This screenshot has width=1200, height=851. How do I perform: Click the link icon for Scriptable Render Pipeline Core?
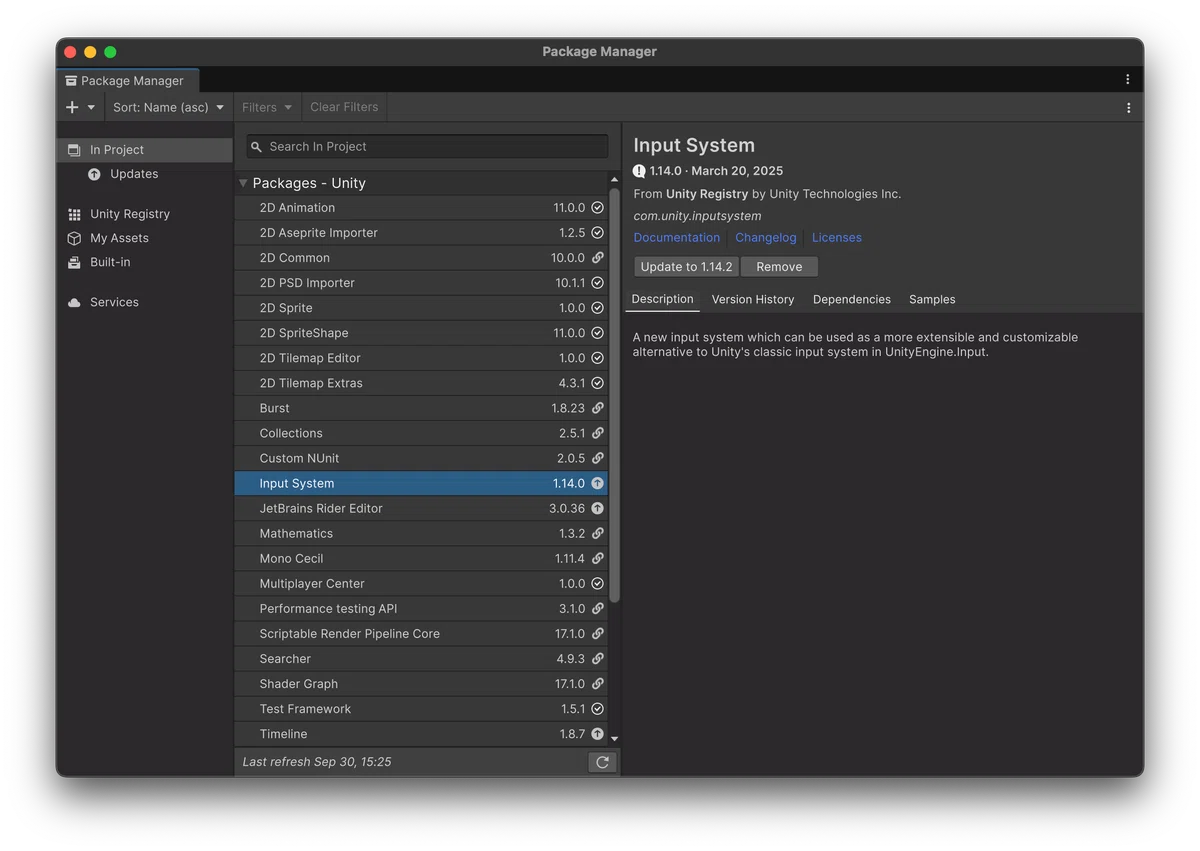coord(597,633)
